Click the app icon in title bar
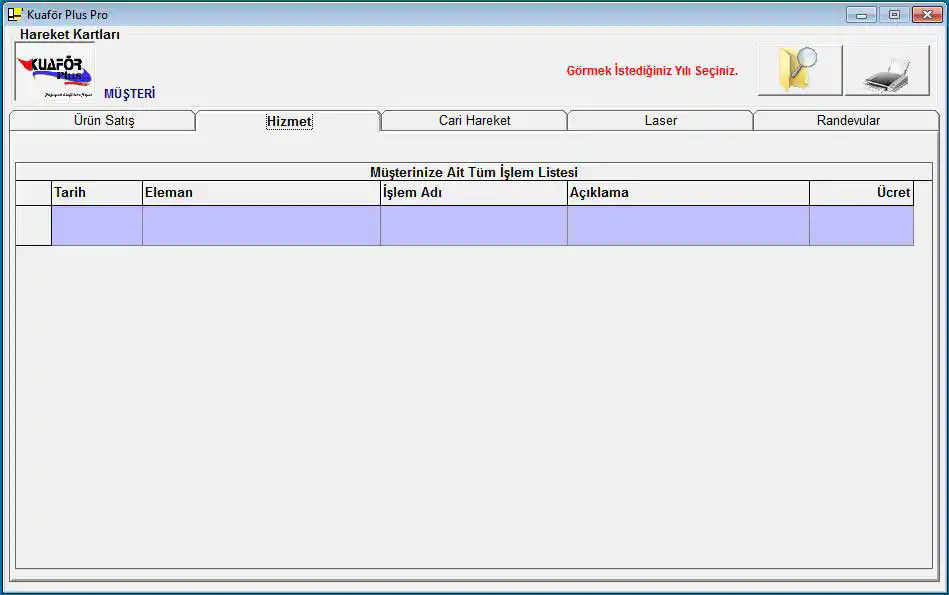 (15, 15)
